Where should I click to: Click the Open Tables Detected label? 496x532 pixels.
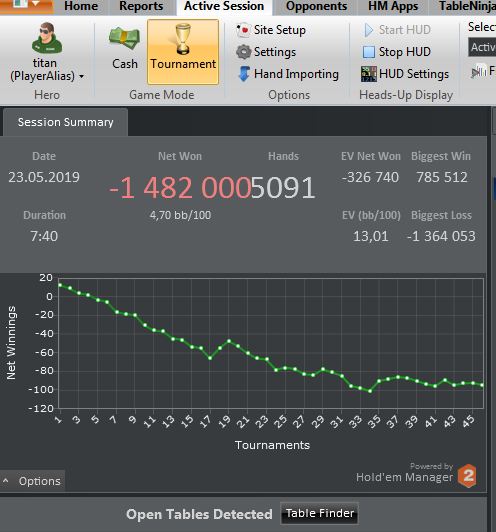tap(199, 514)
